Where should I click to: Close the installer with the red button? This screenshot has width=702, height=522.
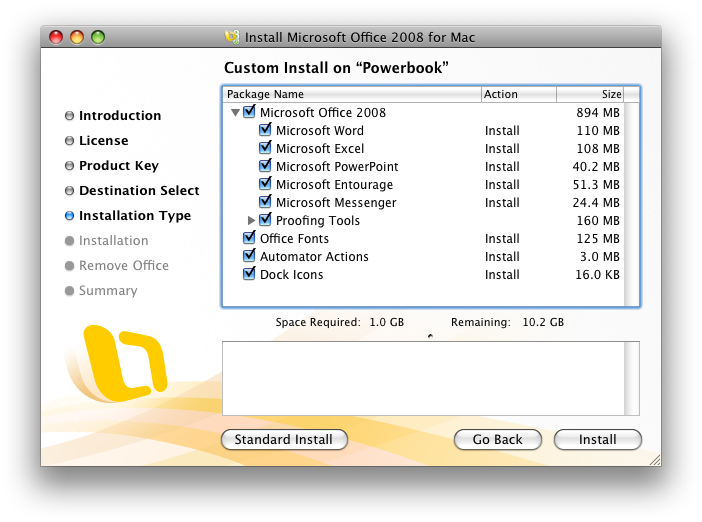coord(56,37)
